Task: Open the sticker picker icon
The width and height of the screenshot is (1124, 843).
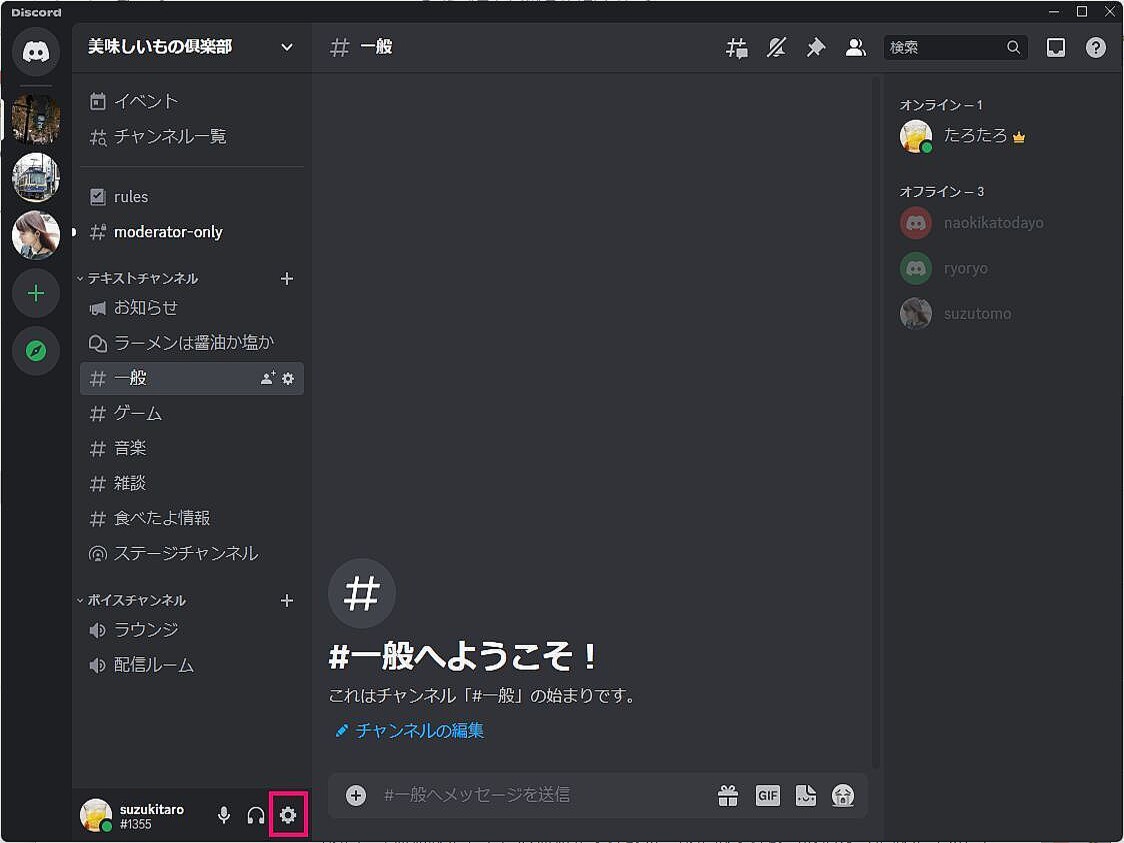Action: 805,795
